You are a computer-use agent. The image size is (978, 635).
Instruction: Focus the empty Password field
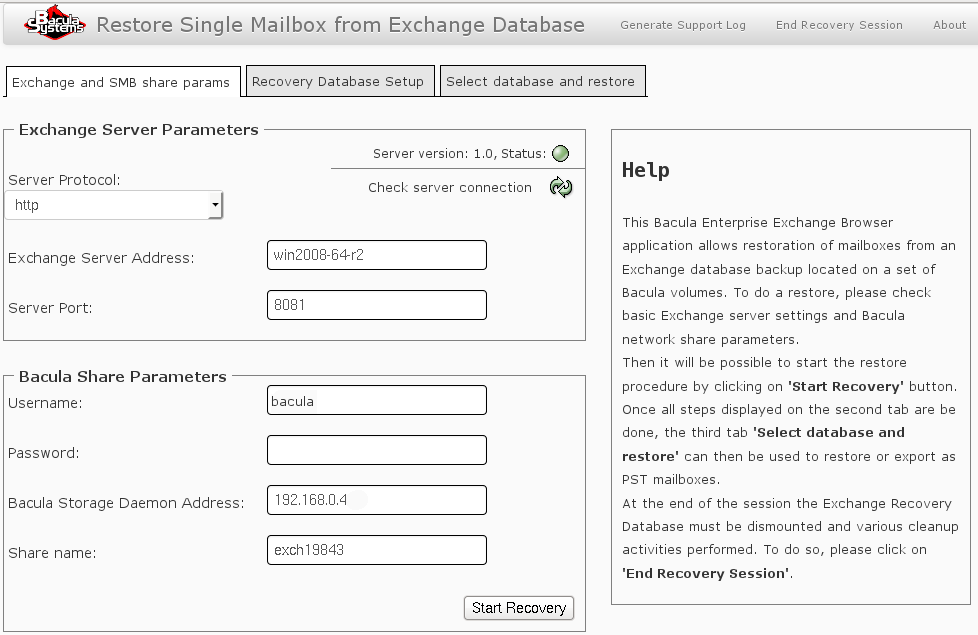[377, 450]
